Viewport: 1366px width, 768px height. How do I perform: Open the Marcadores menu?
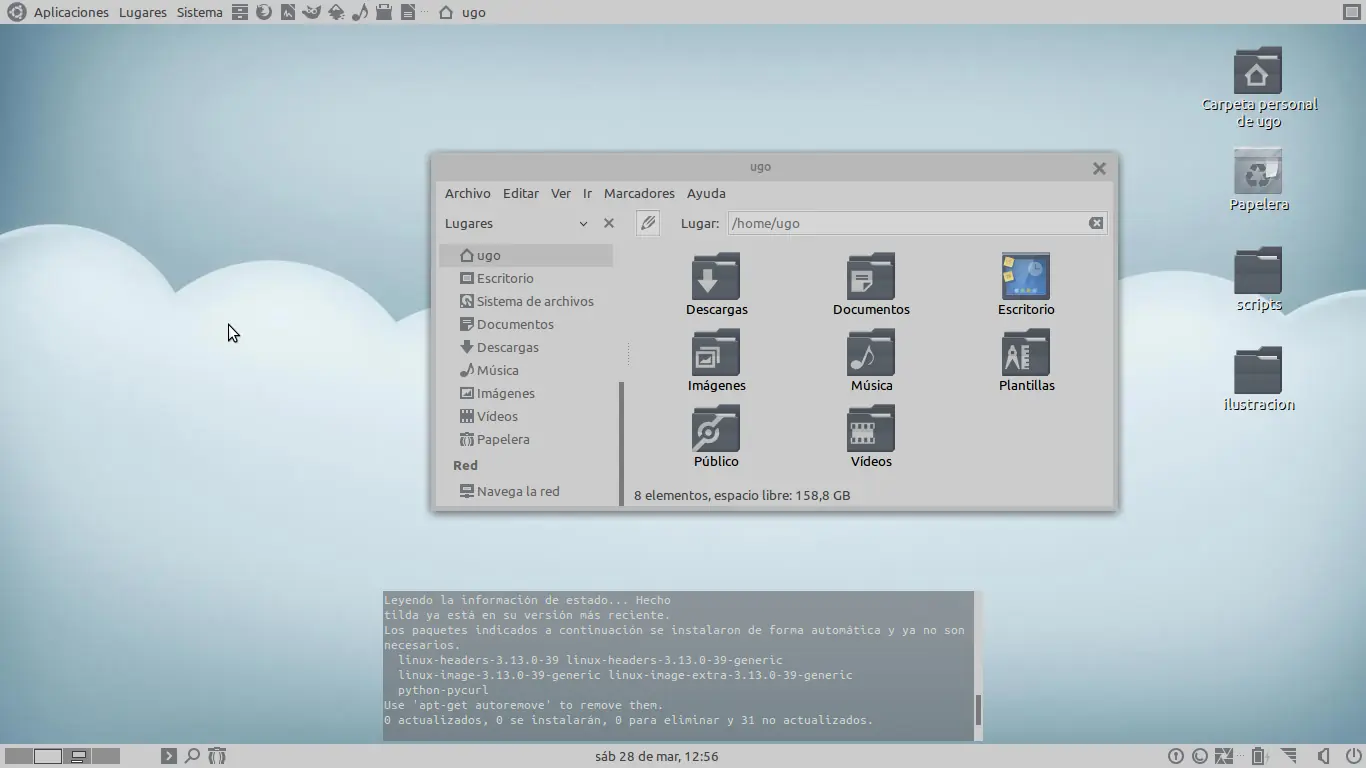(x=639, y=193)
